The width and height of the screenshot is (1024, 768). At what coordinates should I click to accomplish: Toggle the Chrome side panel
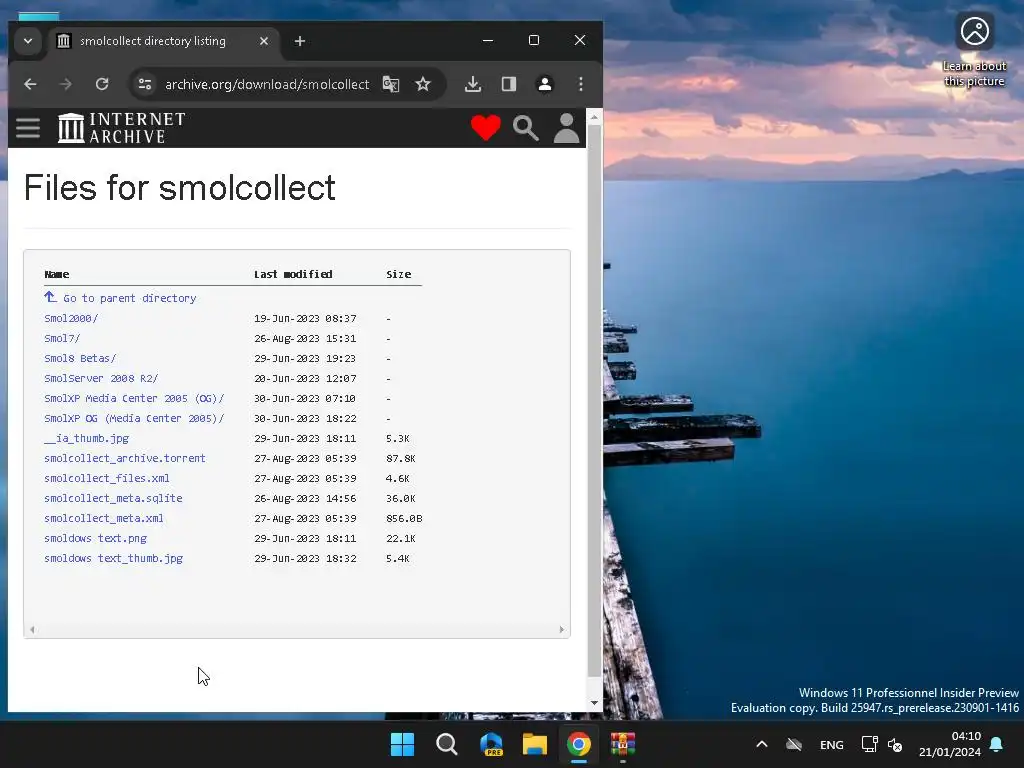tap(509, 84)
